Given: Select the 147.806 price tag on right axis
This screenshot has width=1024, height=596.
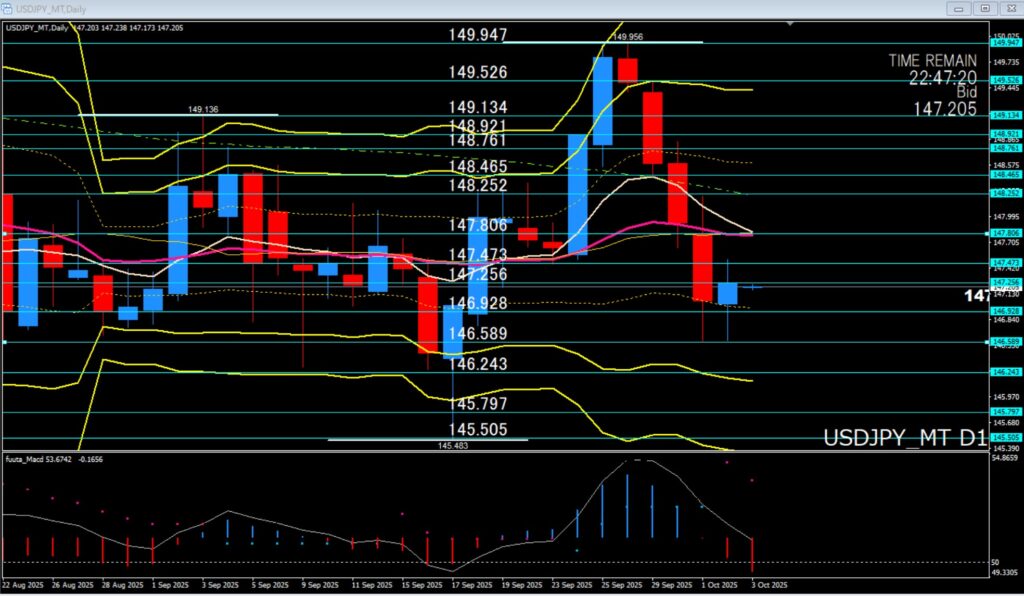Looking at the screenshot, I should pos(1005,233).
